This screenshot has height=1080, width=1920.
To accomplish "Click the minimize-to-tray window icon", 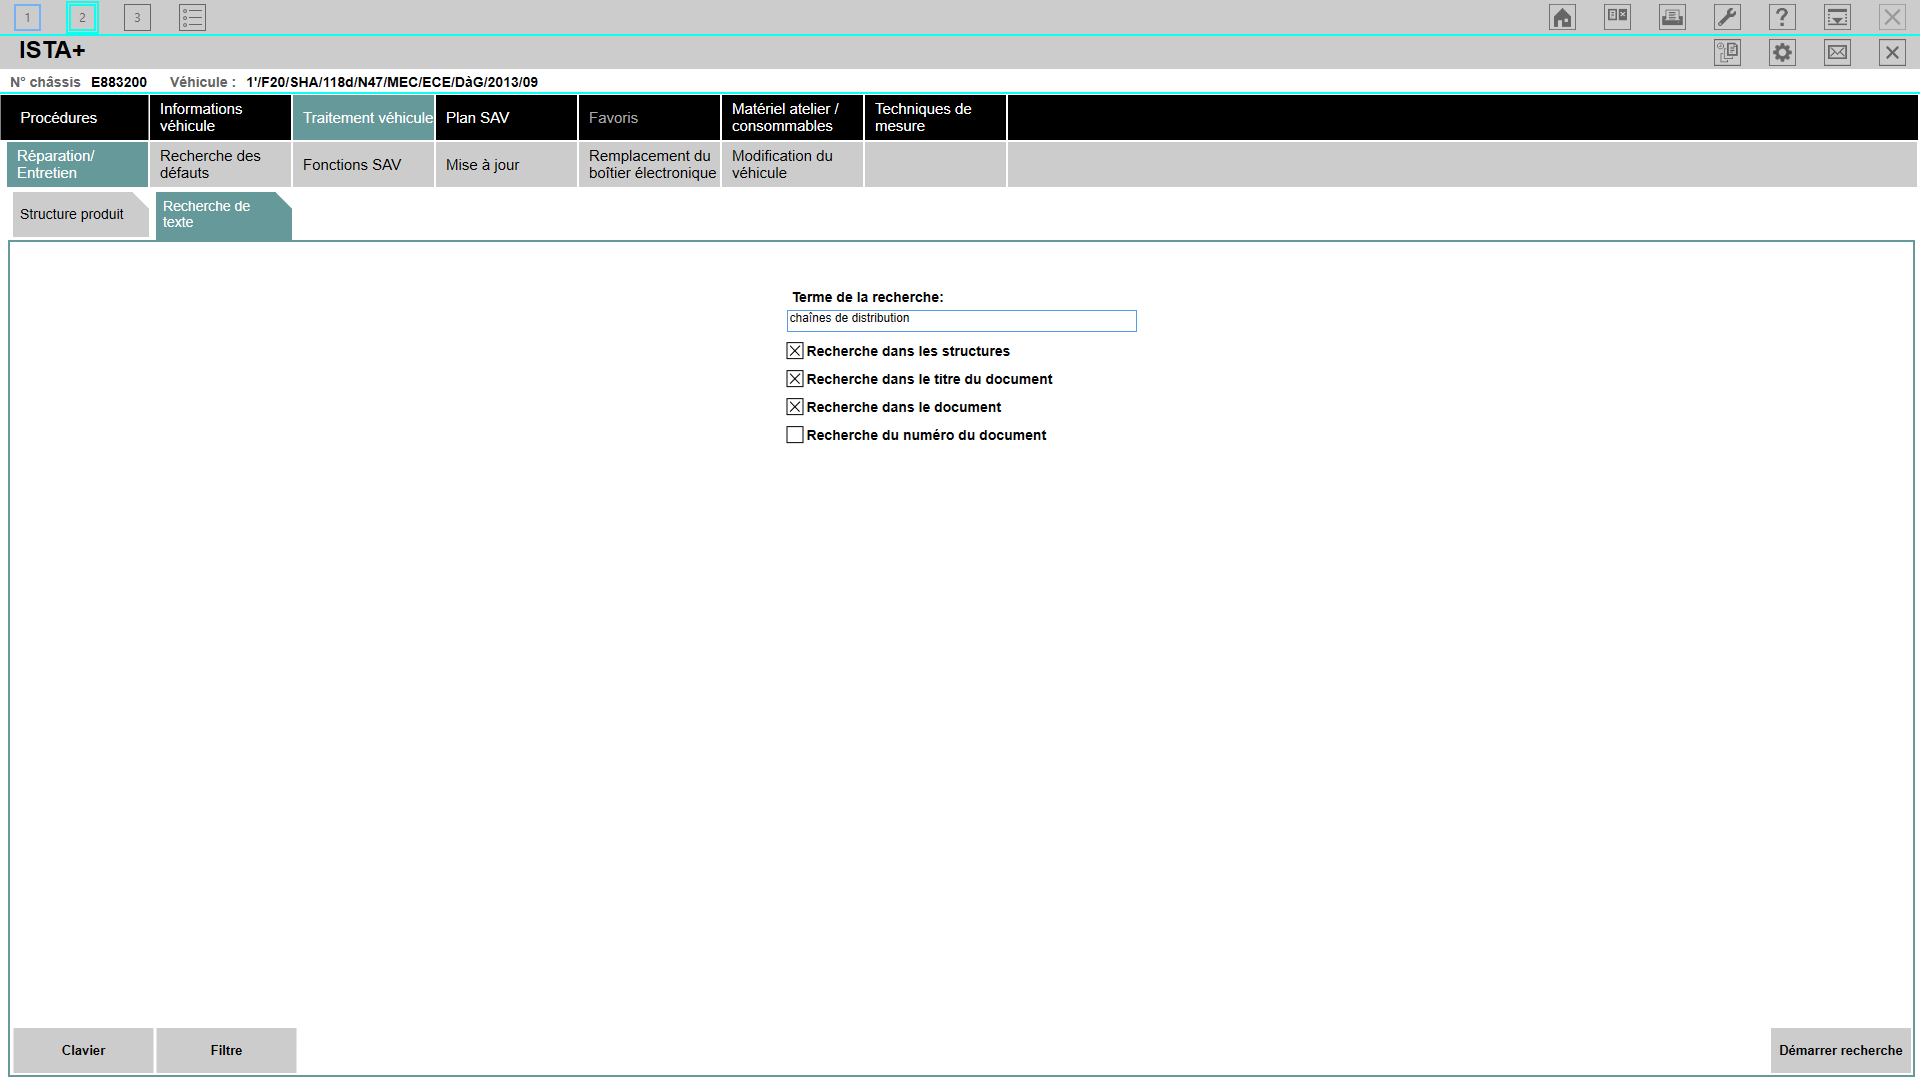I will (x=1837, y=17).
